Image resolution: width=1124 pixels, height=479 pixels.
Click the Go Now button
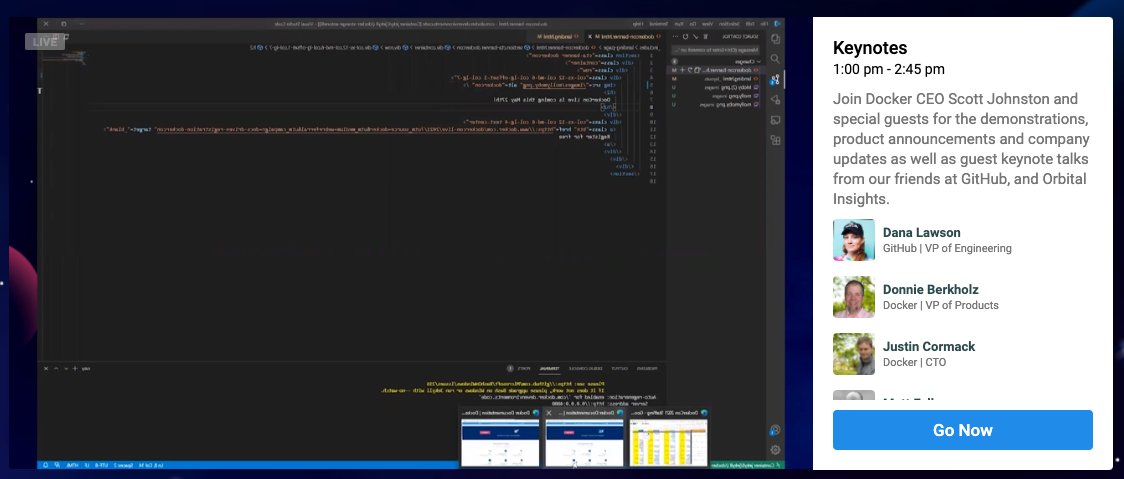(963, 430)
